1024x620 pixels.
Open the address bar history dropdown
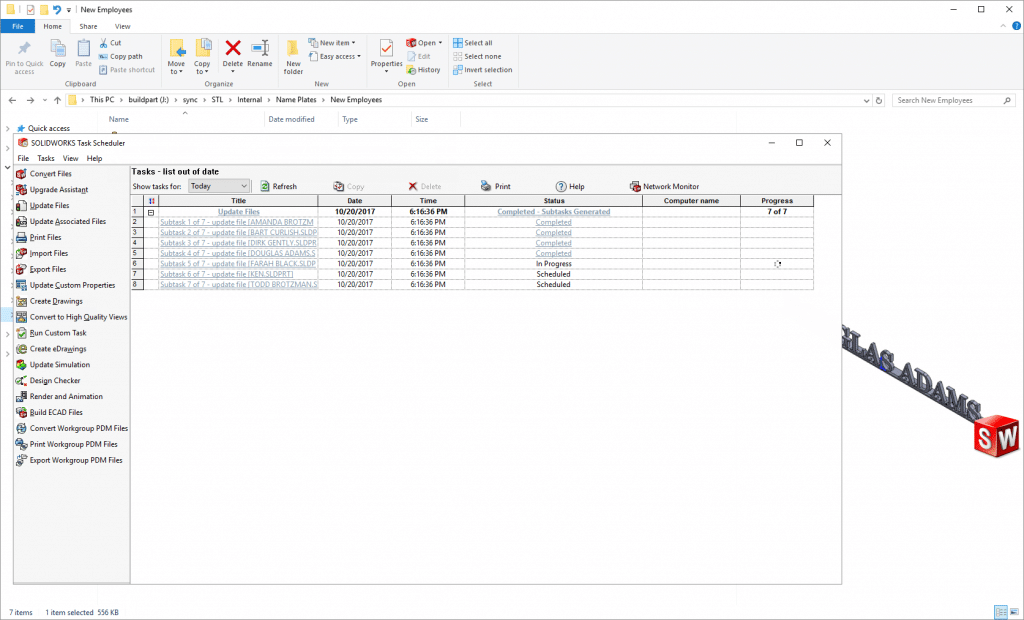(867, 101)
